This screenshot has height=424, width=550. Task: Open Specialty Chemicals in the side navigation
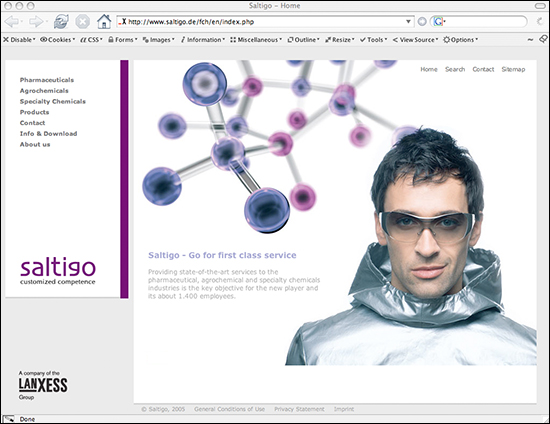pyautogui.click(x=53, y=102)
